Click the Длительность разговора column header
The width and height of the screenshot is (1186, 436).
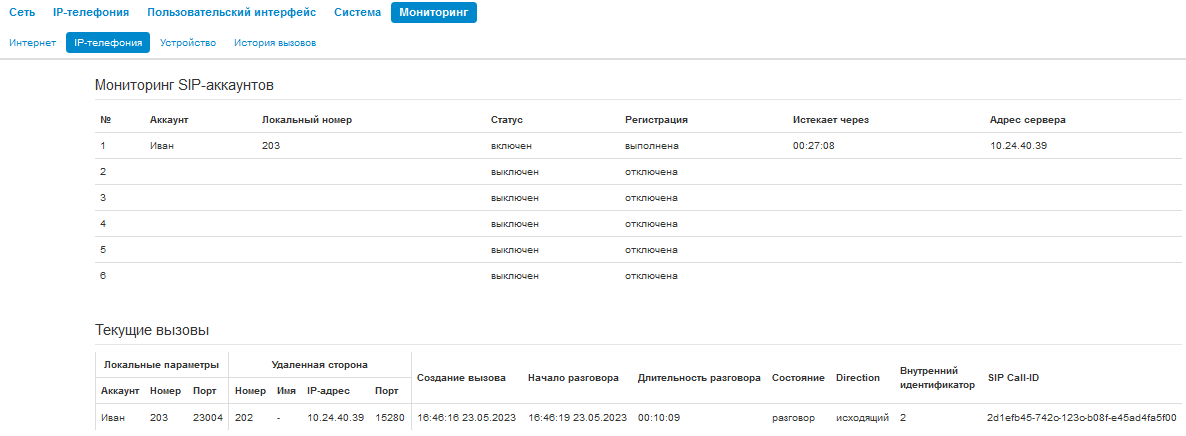[699, 377]
